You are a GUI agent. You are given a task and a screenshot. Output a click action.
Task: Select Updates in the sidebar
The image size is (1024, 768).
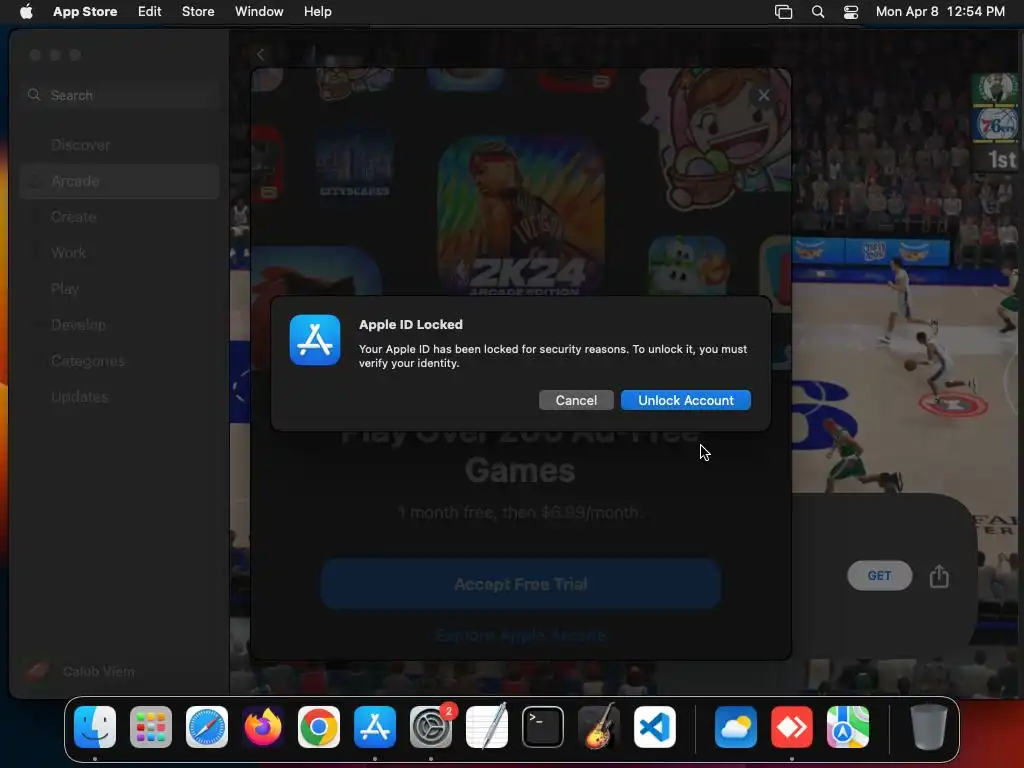tap(120, 396)
